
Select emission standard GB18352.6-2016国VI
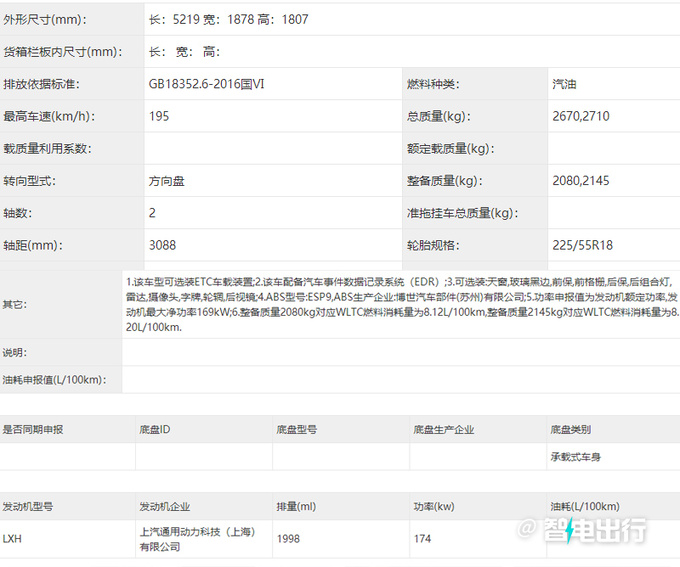click(x=206, y=84)
